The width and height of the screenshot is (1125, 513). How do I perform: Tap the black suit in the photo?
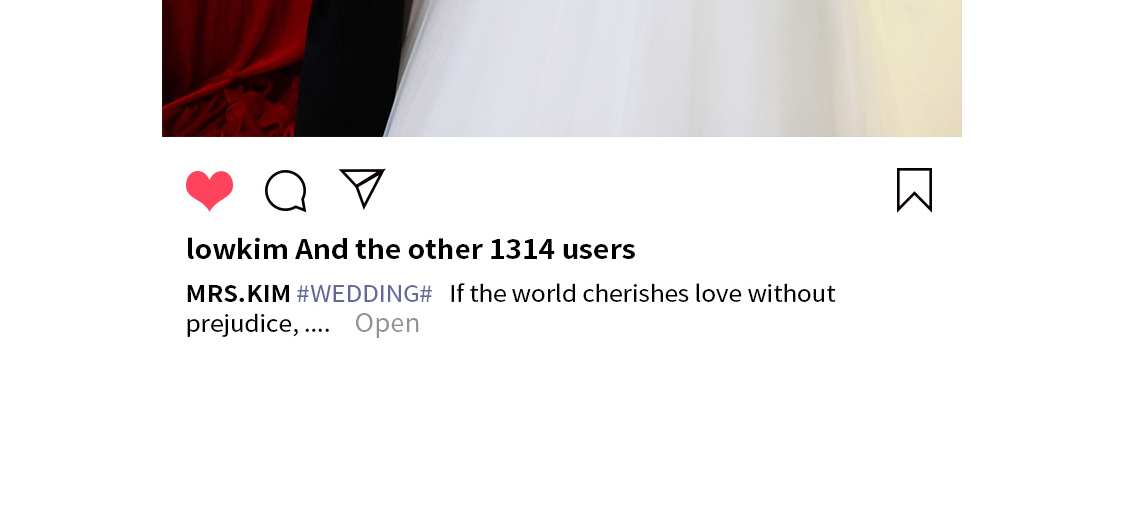coord(350,68)
